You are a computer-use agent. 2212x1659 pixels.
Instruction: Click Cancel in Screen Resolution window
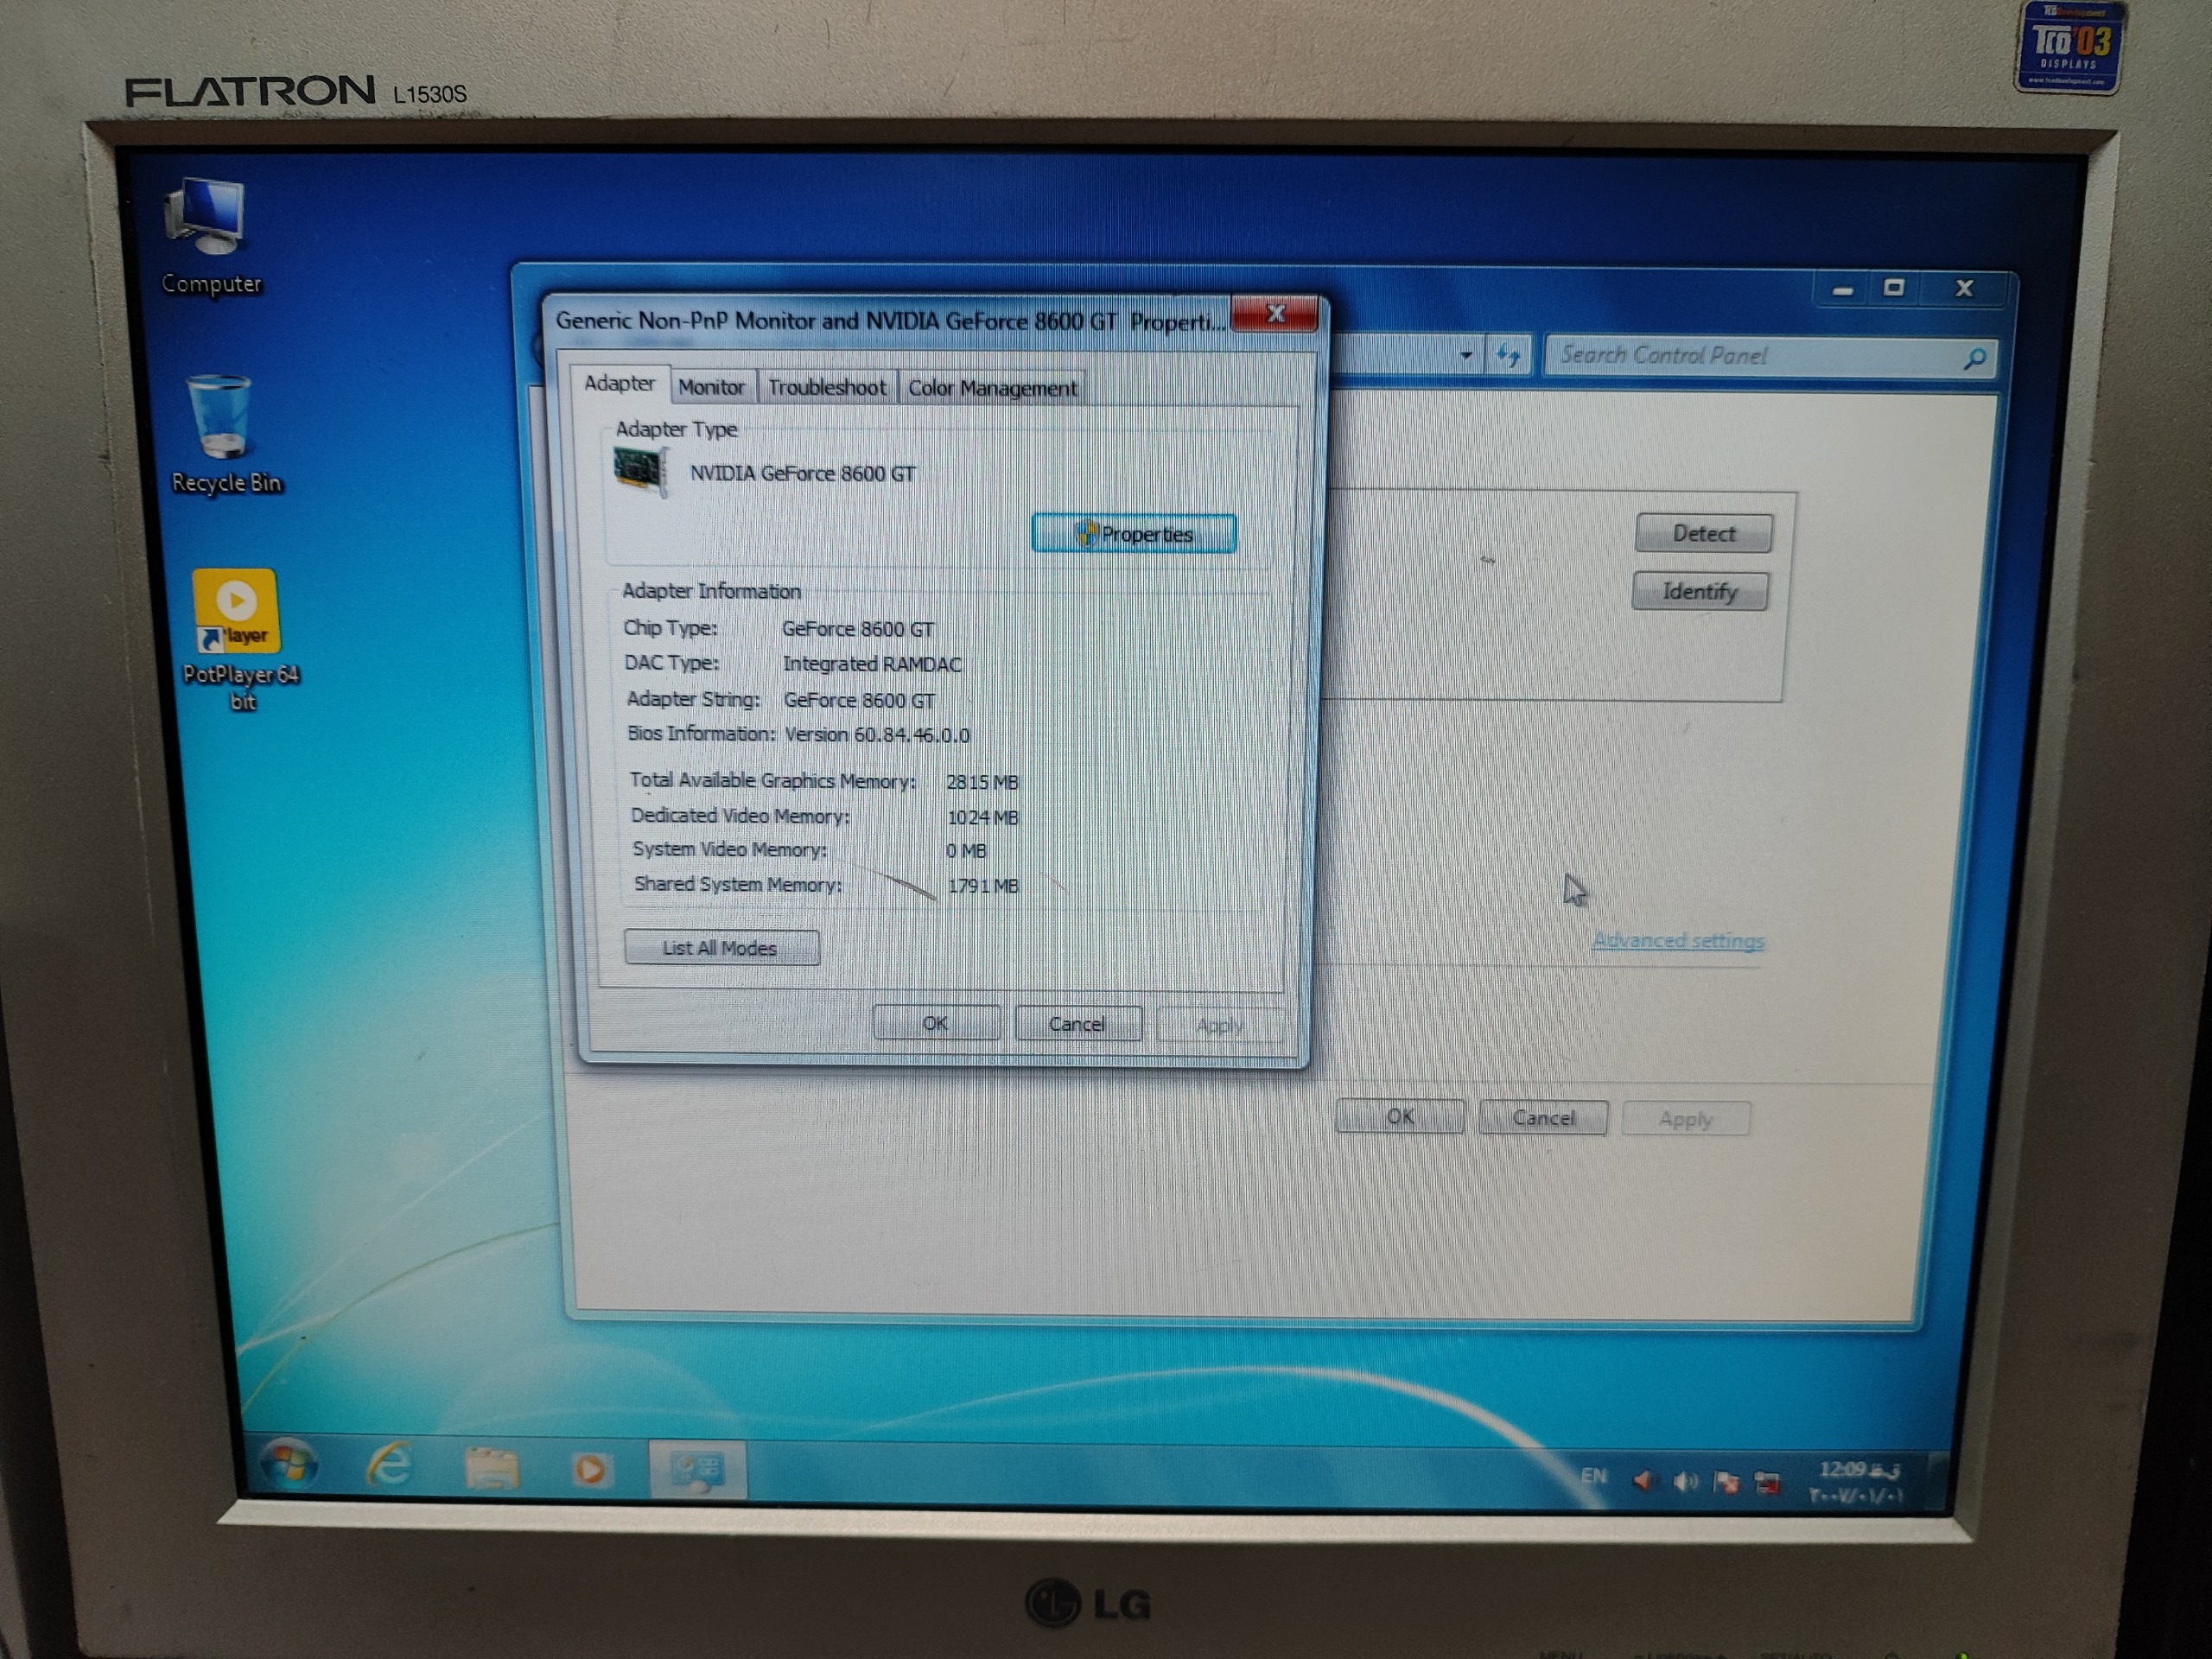click(1543, 1118)
